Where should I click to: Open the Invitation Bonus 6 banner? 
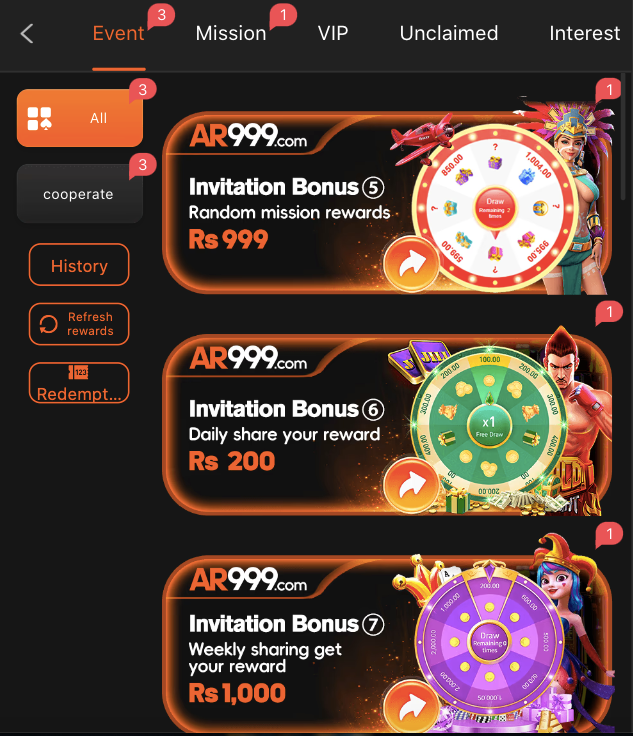tap(387, 425)
